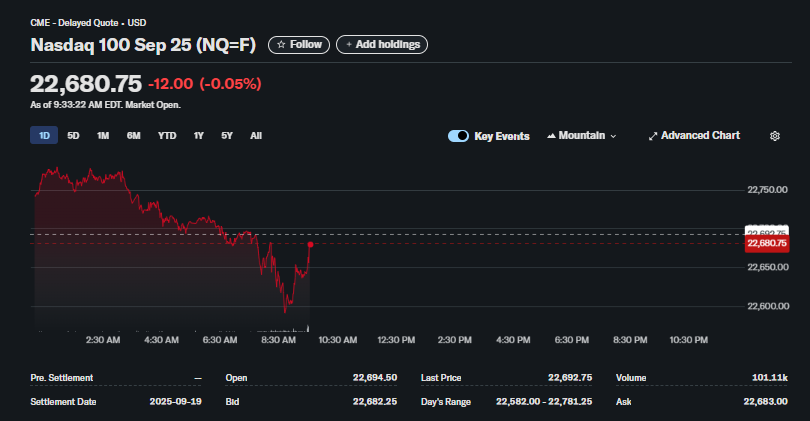Follow the Nasdaq 100 Sep 25 contract

299,45
